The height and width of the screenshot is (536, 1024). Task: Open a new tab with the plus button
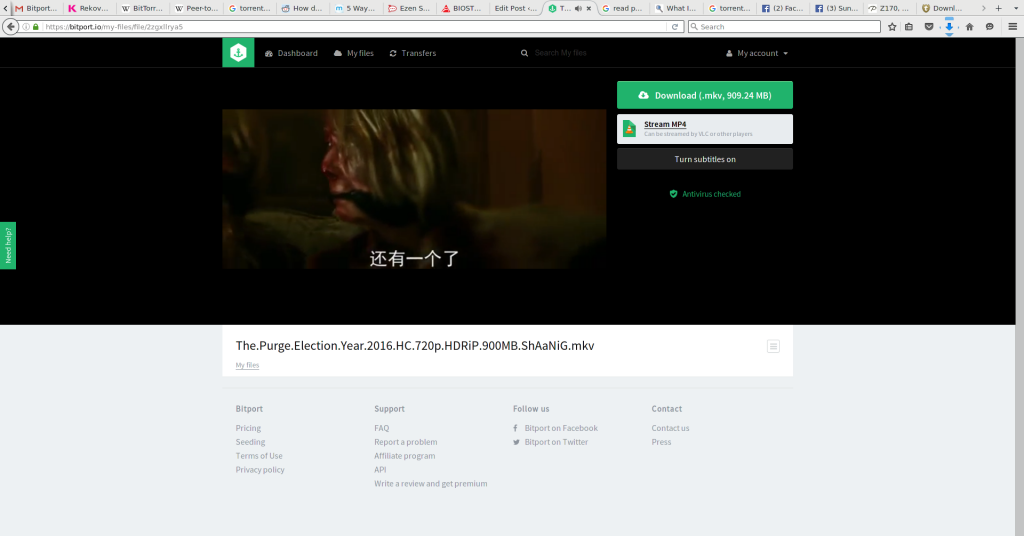click(x=999, y=8)
